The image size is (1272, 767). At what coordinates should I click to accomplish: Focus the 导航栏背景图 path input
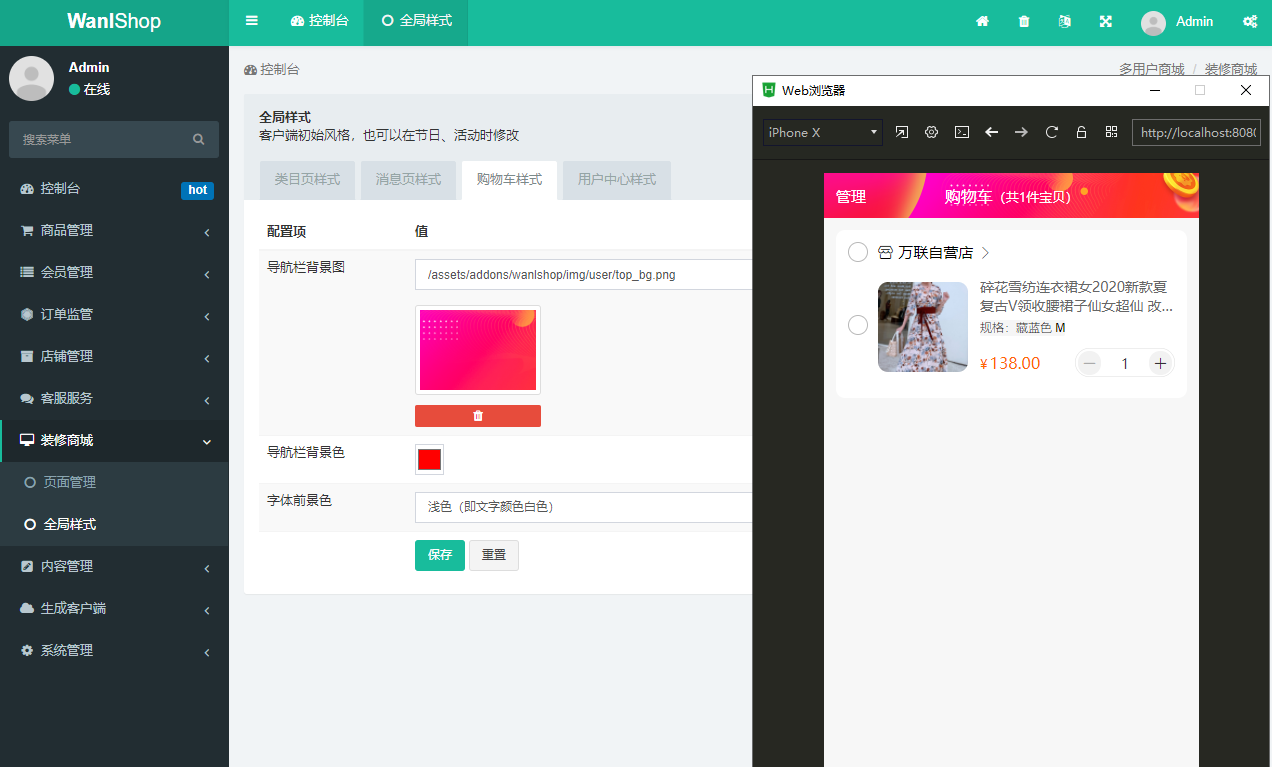pyautogui.click(x=583, y=275)
